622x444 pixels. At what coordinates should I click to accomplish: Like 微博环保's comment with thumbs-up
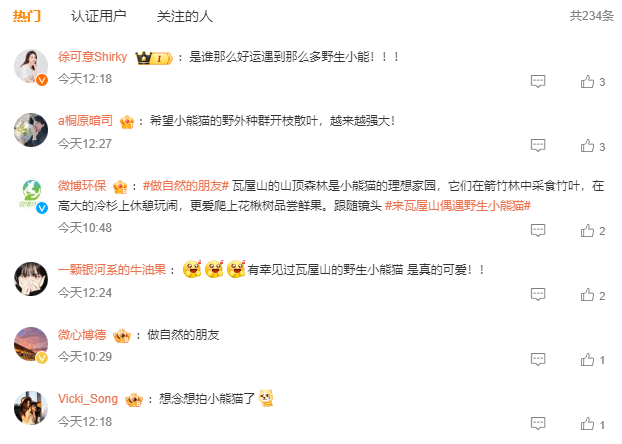587,230
